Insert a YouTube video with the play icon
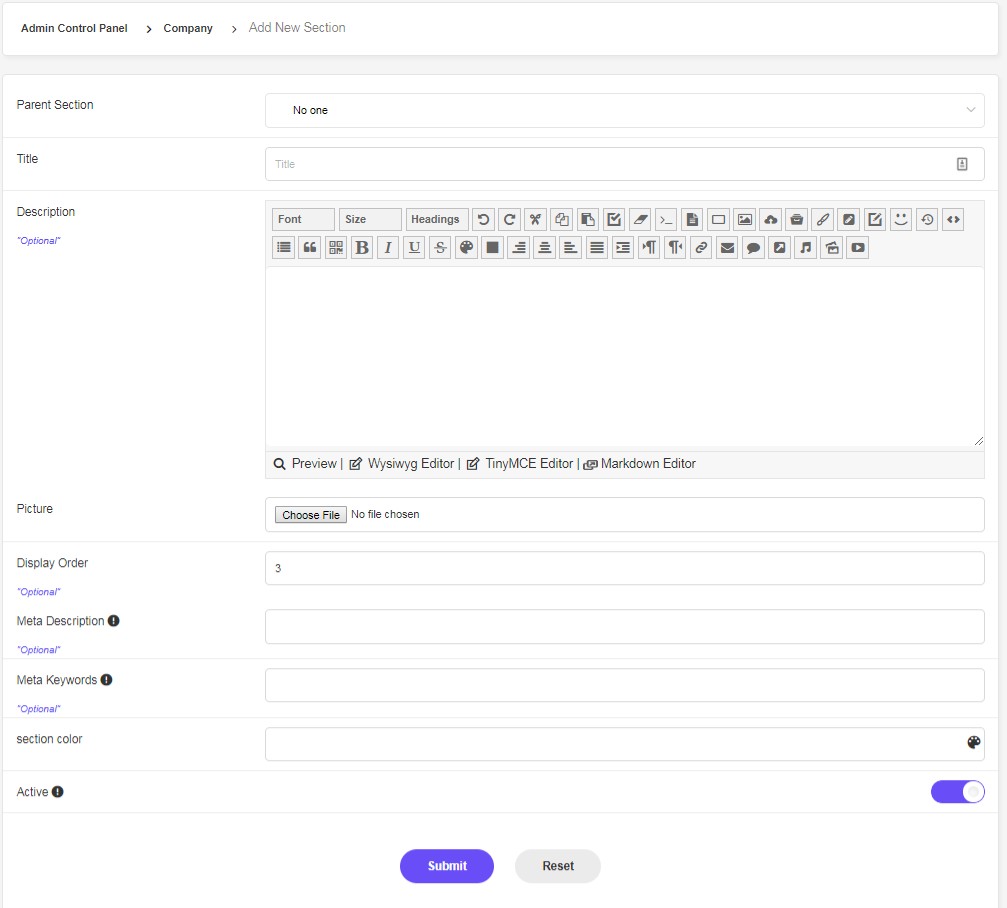Viewport: 1007px width, 908px height. (858, 247)
